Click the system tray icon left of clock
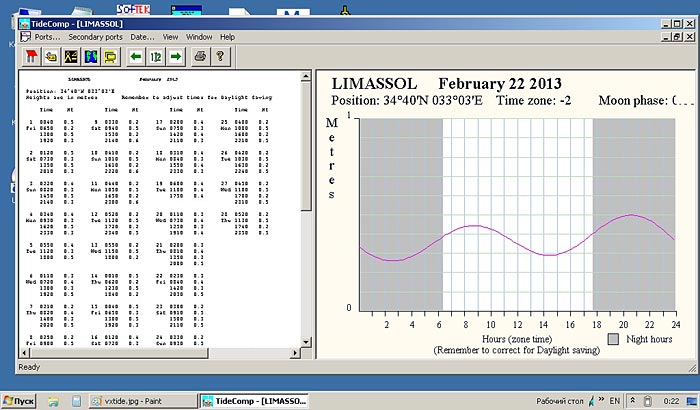Viewport: 700px width, 410px height. [x=648, y=401]
